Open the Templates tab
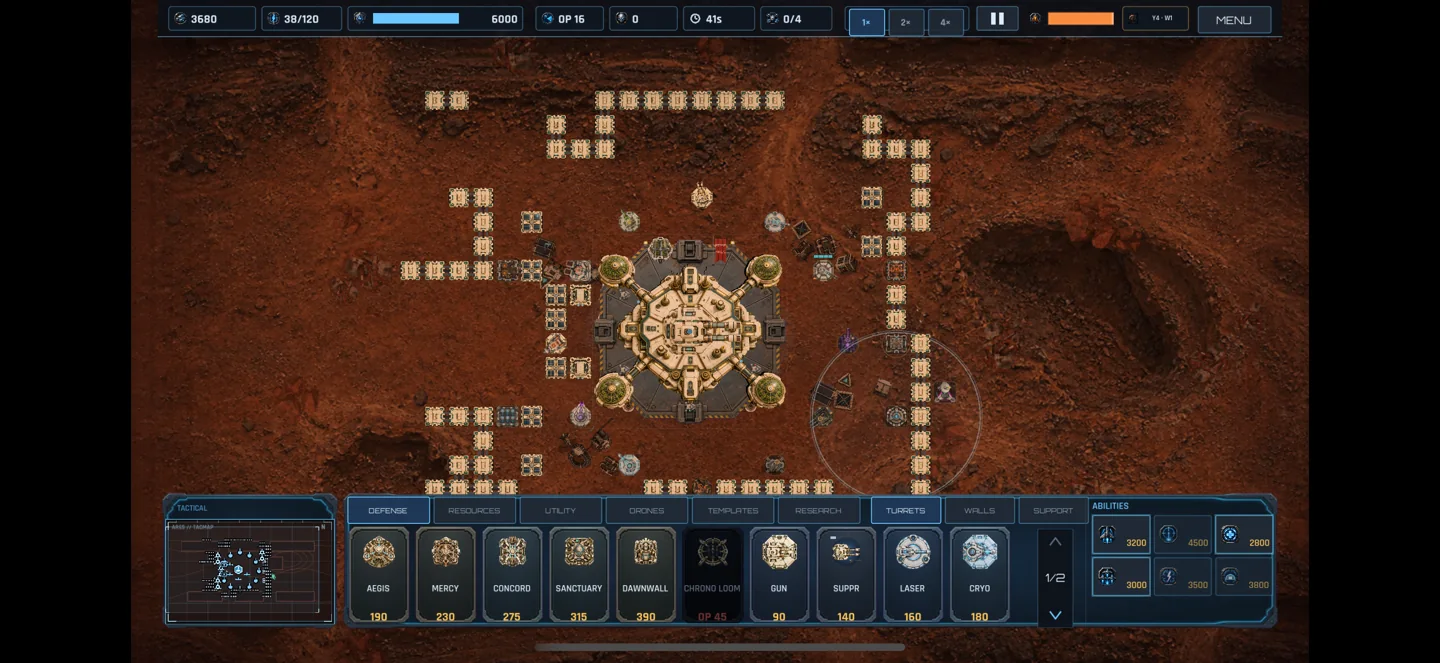1440x663 pixels. point(732,510)
